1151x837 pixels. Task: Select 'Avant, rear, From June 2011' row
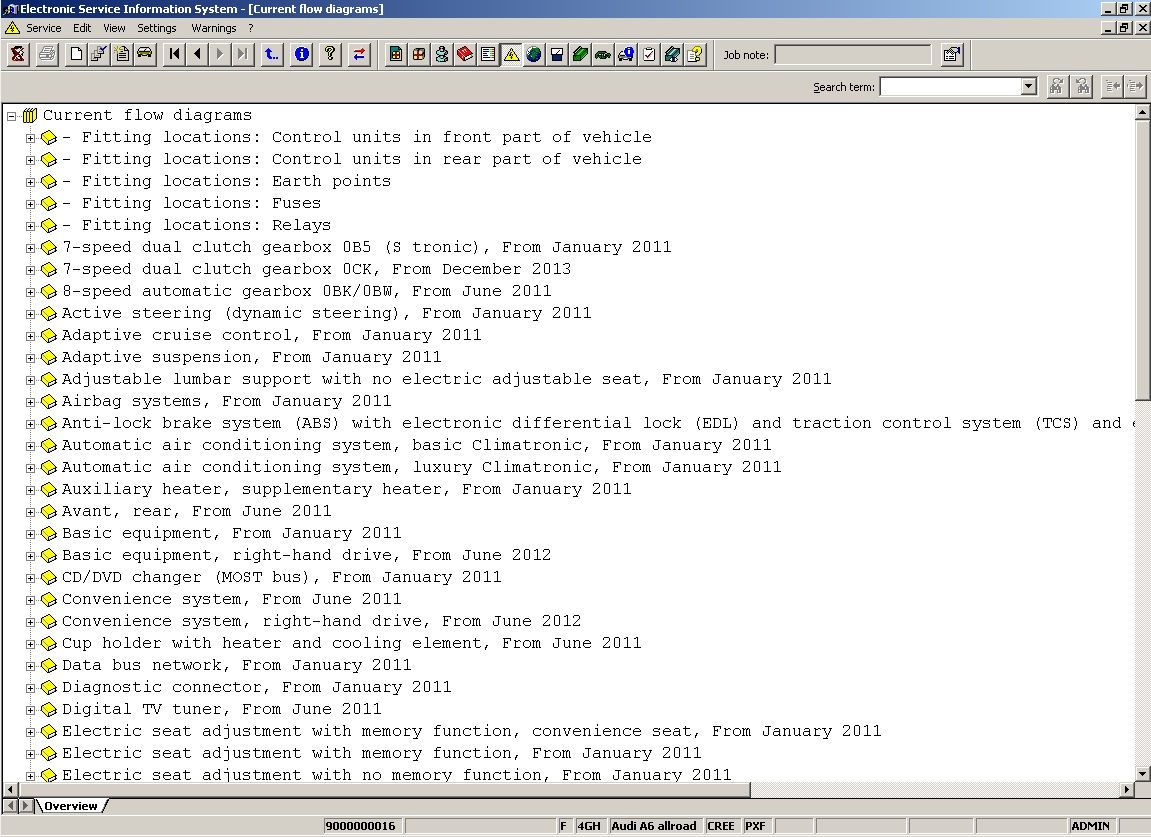point(197,512)
